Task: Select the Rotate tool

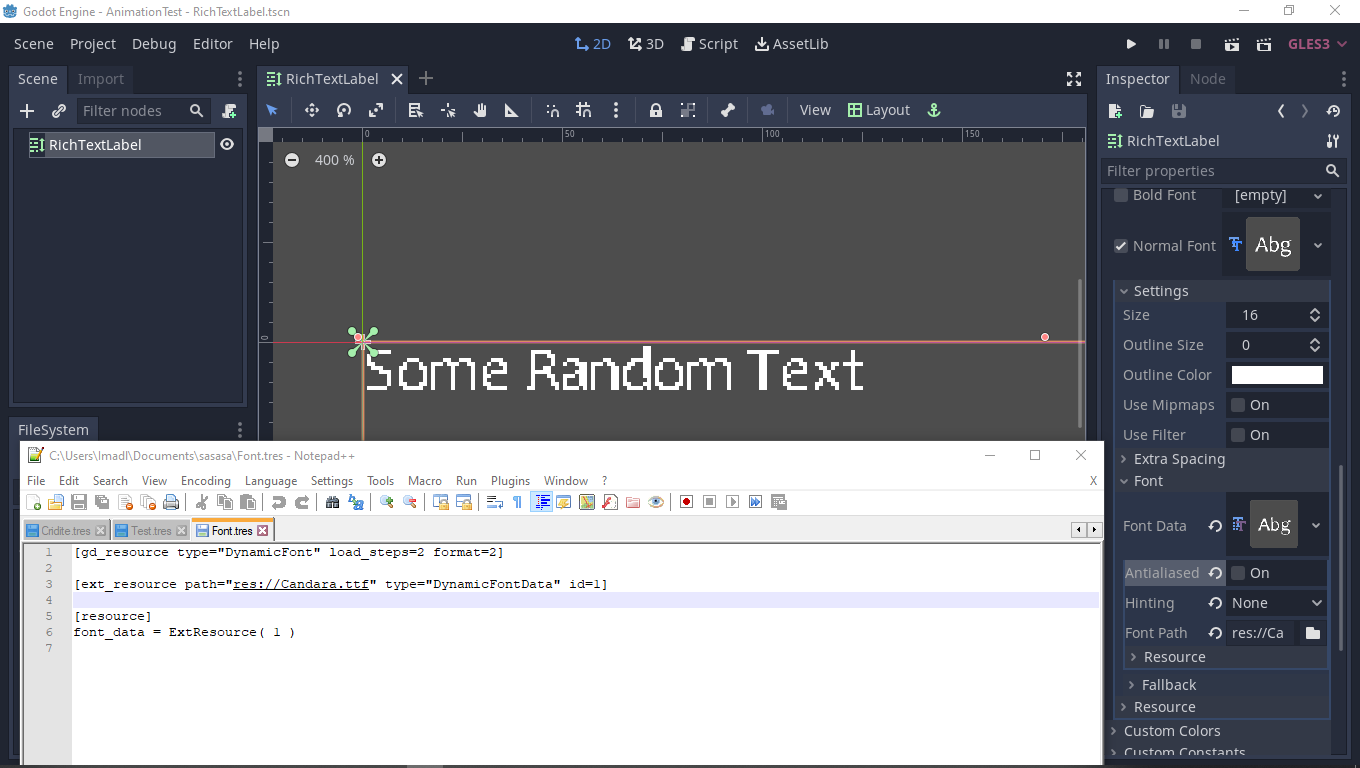Action: [342, 110]
